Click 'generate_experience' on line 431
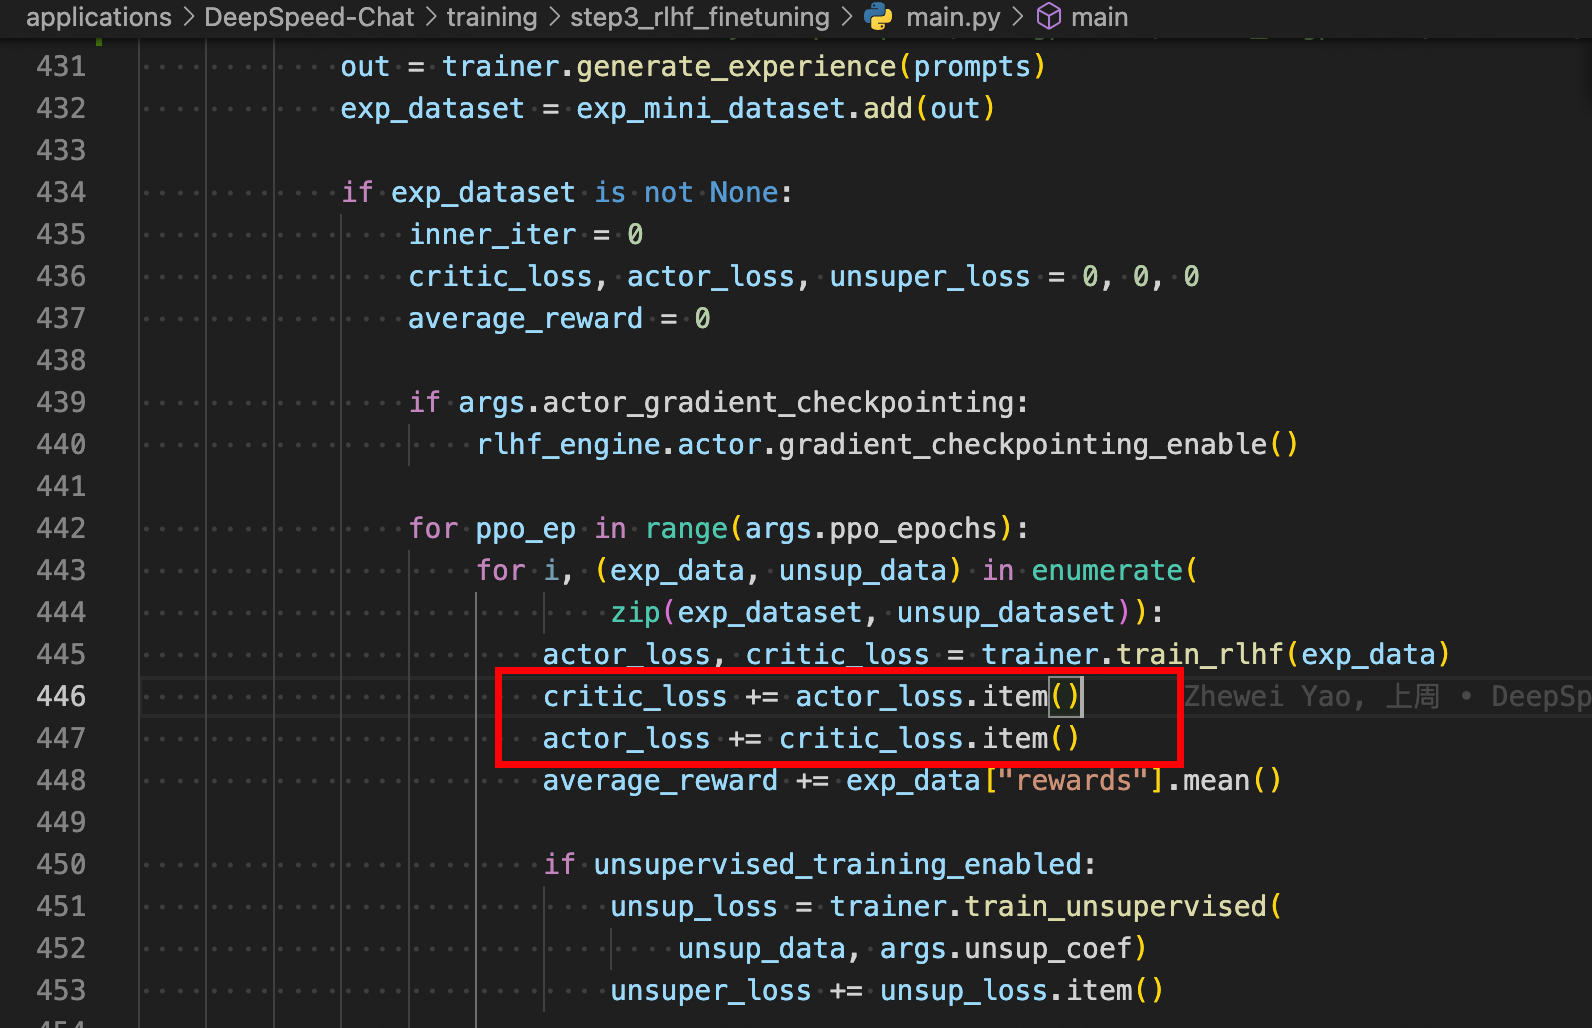 [736, 67]
